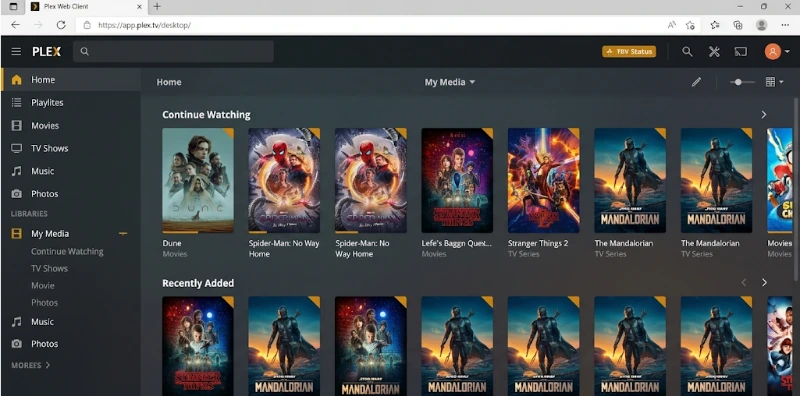Adjust the poster size slider
Screen dimensions: 800x396
tap(742, 82)
